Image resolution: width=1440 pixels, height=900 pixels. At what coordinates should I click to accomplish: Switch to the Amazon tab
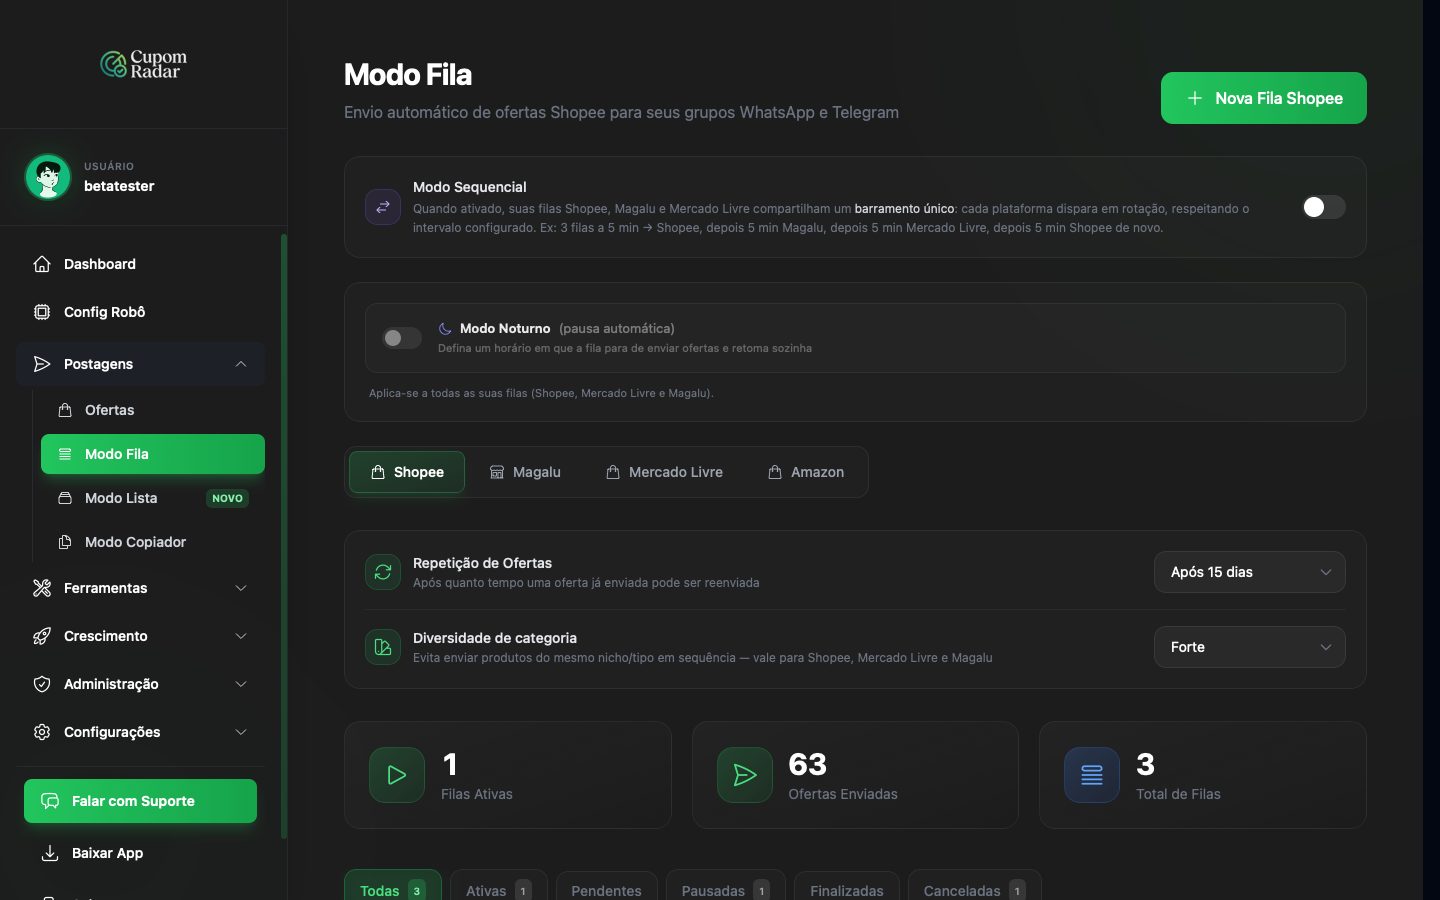click(x=806, y=472)
